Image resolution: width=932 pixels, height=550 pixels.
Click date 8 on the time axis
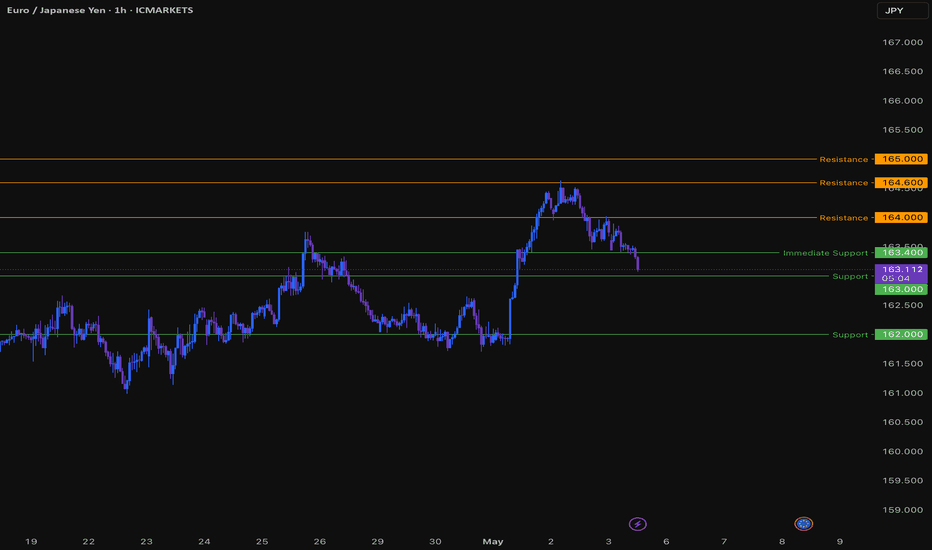[x=782, y=542]
